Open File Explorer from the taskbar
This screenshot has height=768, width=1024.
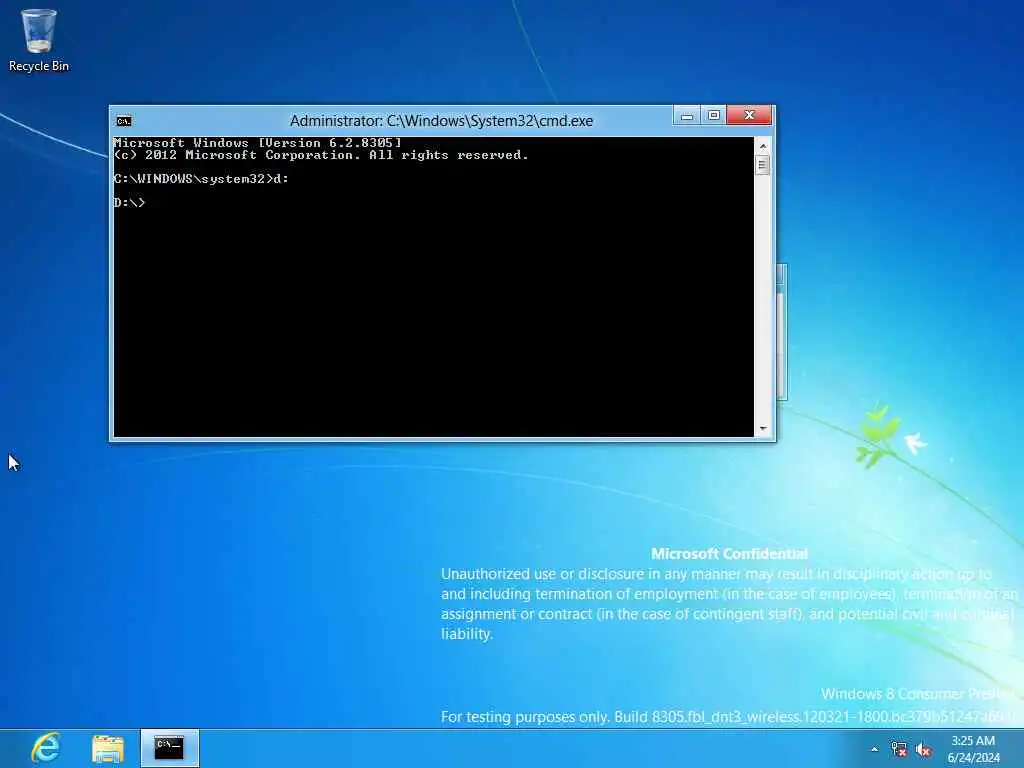[108, 748]
